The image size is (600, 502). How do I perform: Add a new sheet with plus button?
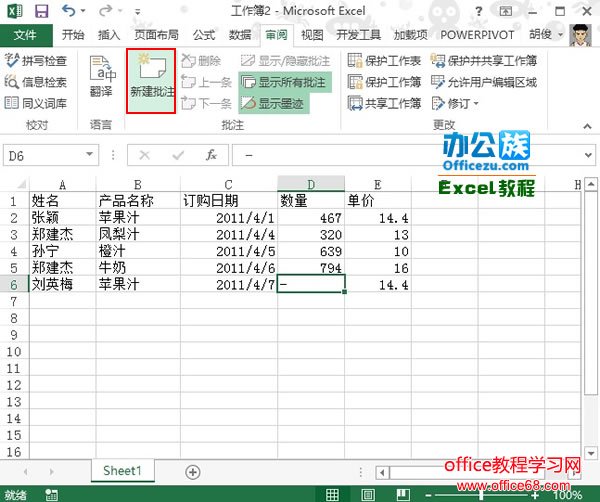(192, 472)
